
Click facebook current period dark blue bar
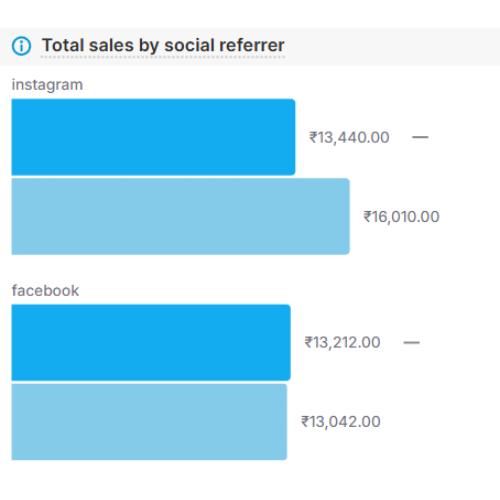(x=151, y=342)
